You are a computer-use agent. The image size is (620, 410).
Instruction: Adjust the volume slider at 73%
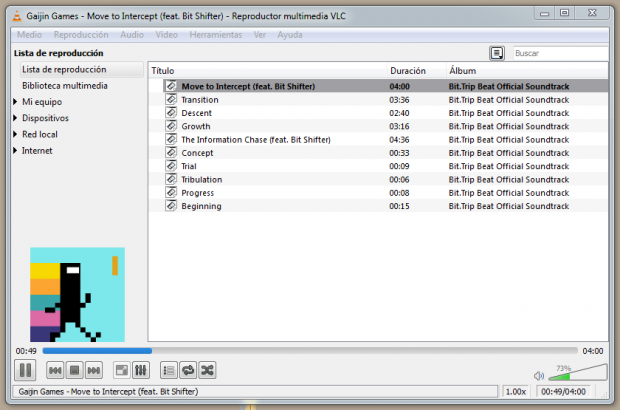click(578, 373)
